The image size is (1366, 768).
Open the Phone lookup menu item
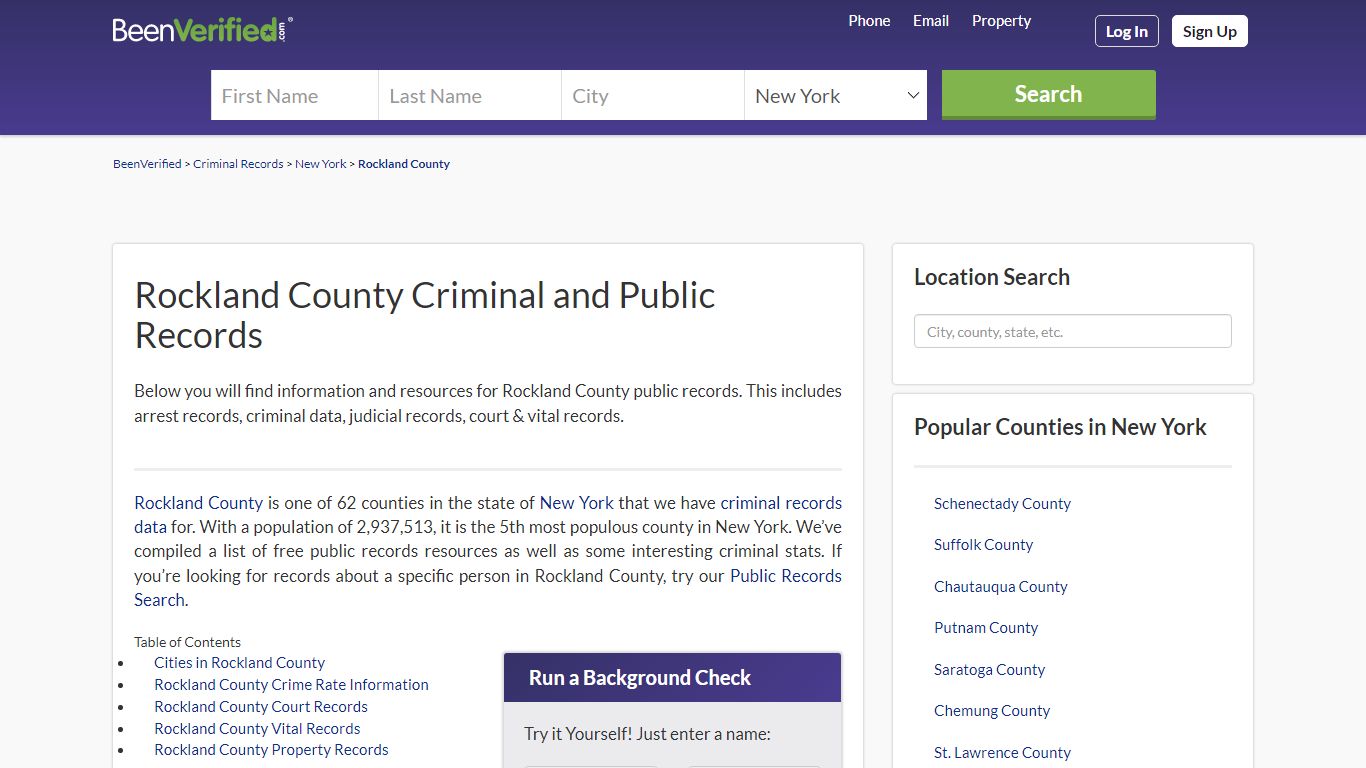(x=869, y=21)
